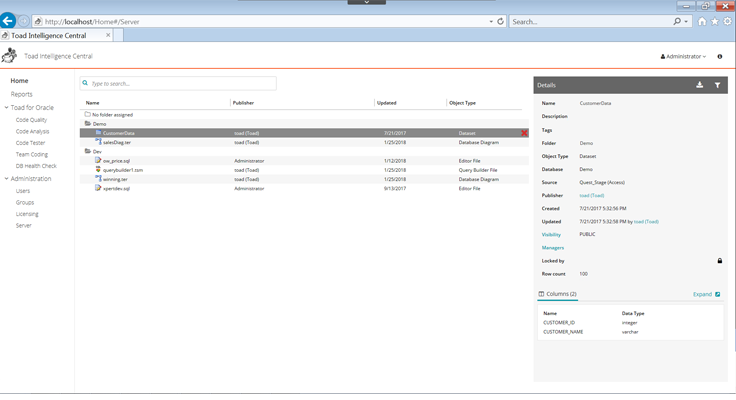736x400 pixels.
Task: Click the filter icon in Details header
Action: coord(717,85)
